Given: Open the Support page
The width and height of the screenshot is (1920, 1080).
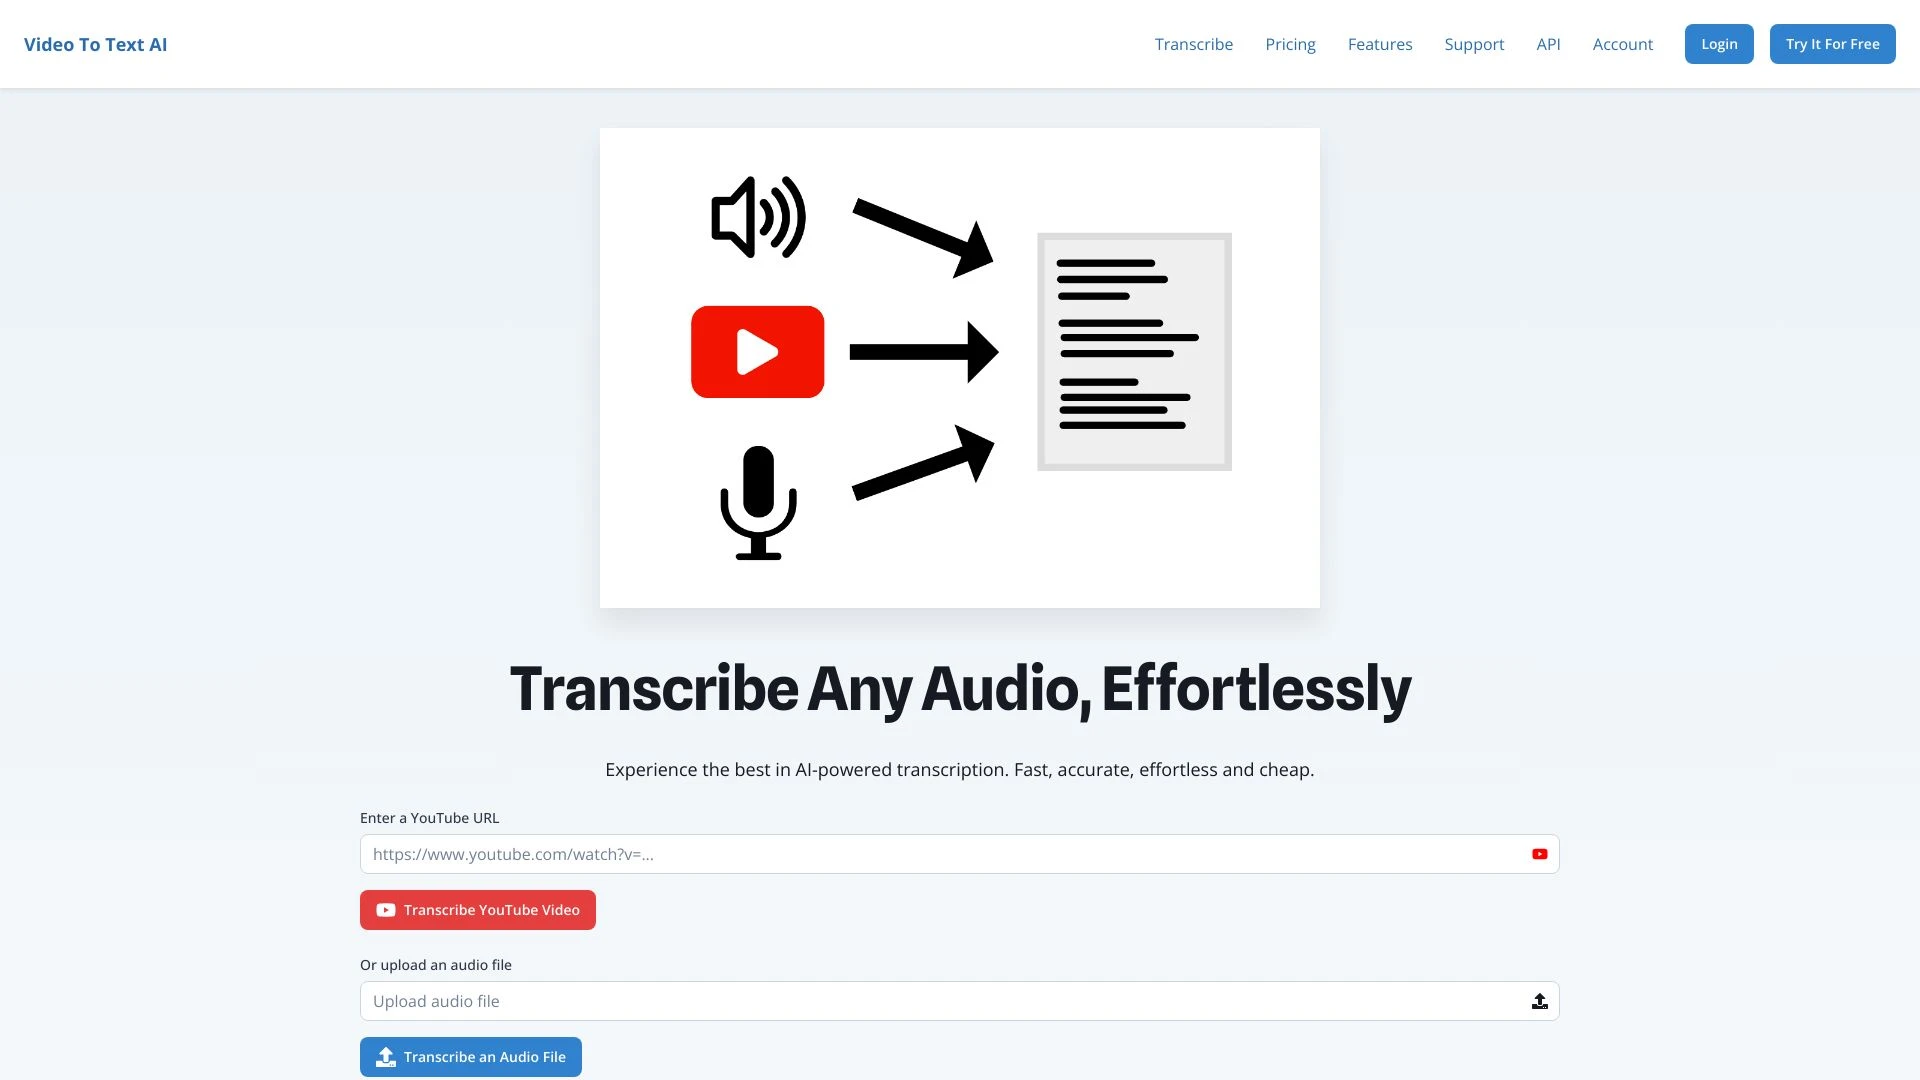Looking at the screenshot, I should (1474, 44).
